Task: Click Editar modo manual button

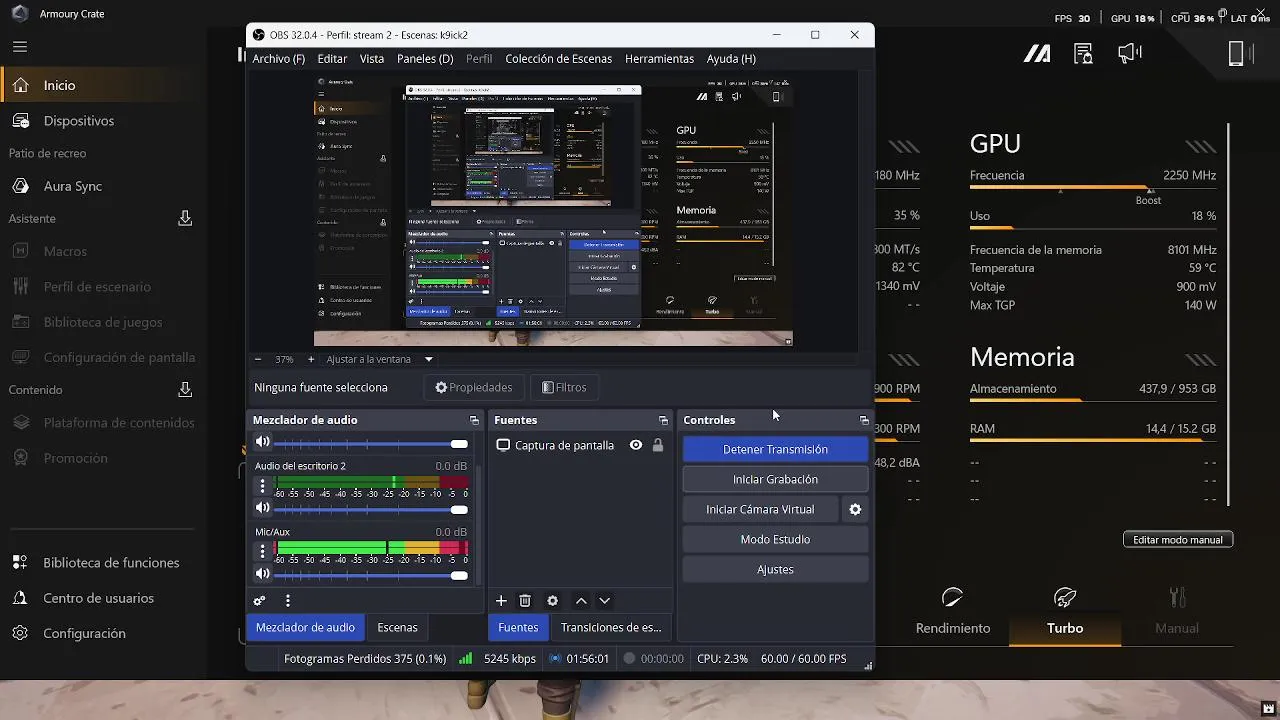Action: 1178,539
